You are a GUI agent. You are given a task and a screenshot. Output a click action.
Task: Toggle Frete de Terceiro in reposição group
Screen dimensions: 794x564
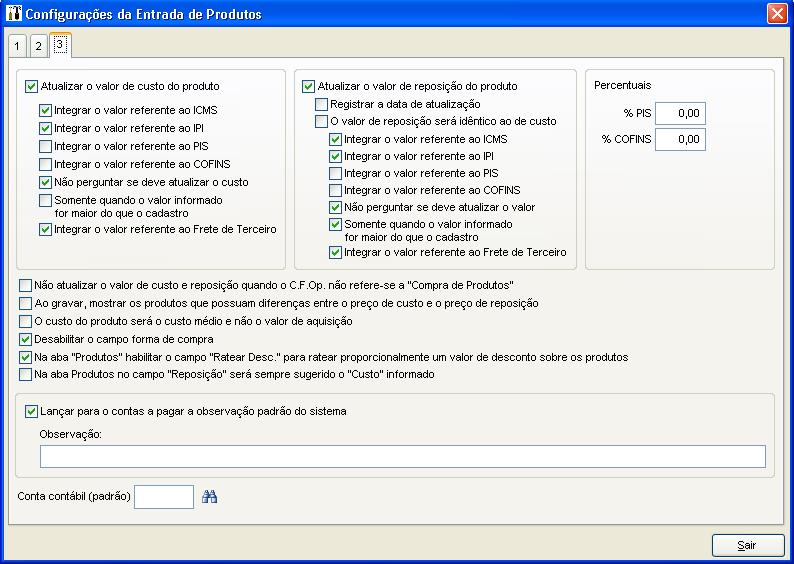[x=335, y=252]
